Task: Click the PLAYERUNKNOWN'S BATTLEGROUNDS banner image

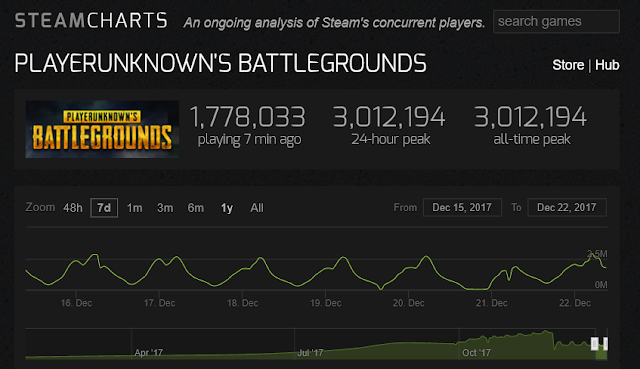Action: [x=102, y=129]
